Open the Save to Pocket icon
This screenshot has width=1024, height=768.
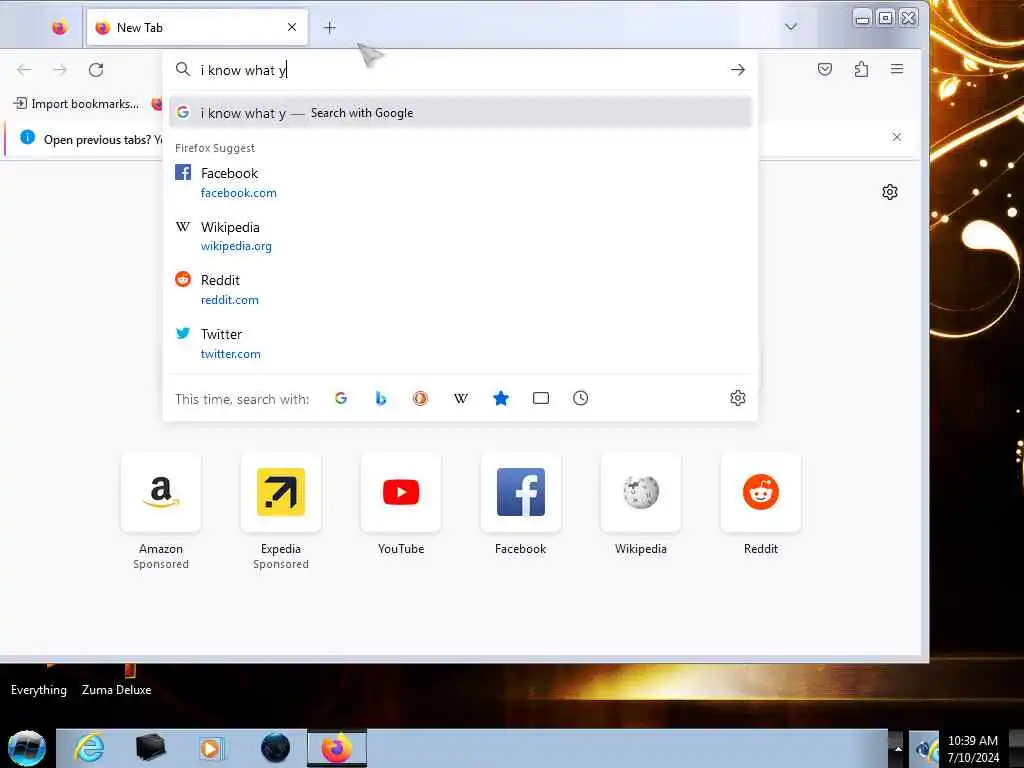point(825,69)
